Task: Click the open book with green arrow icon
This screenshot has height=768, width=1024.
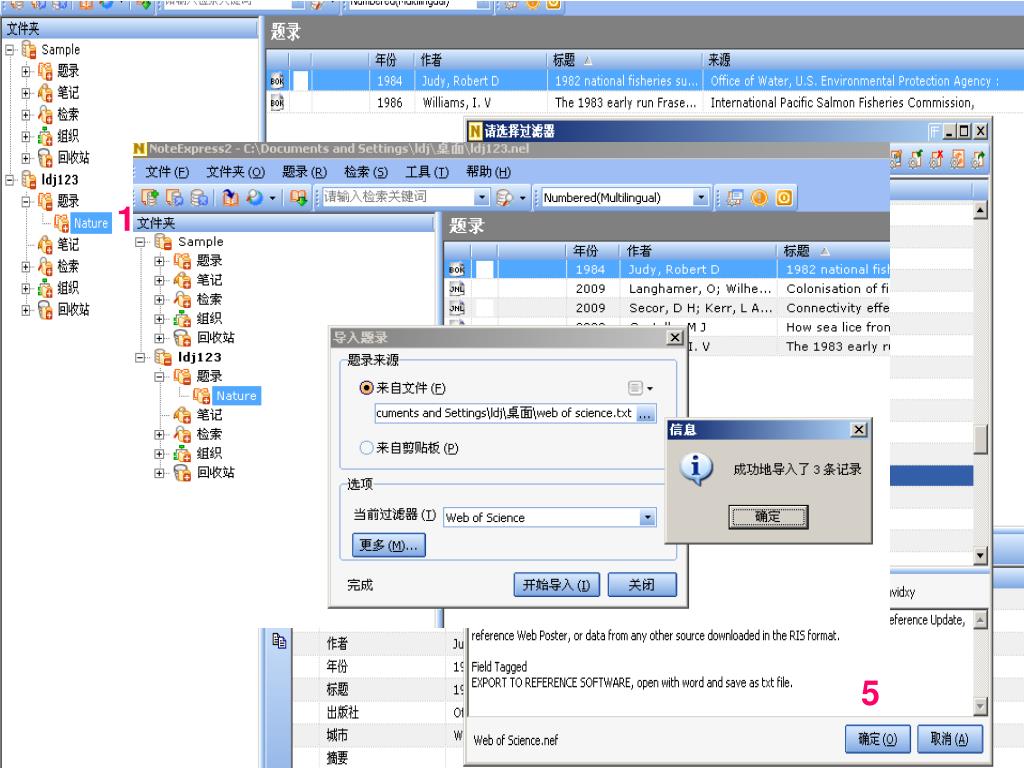Action: click(x=298, y=197)
